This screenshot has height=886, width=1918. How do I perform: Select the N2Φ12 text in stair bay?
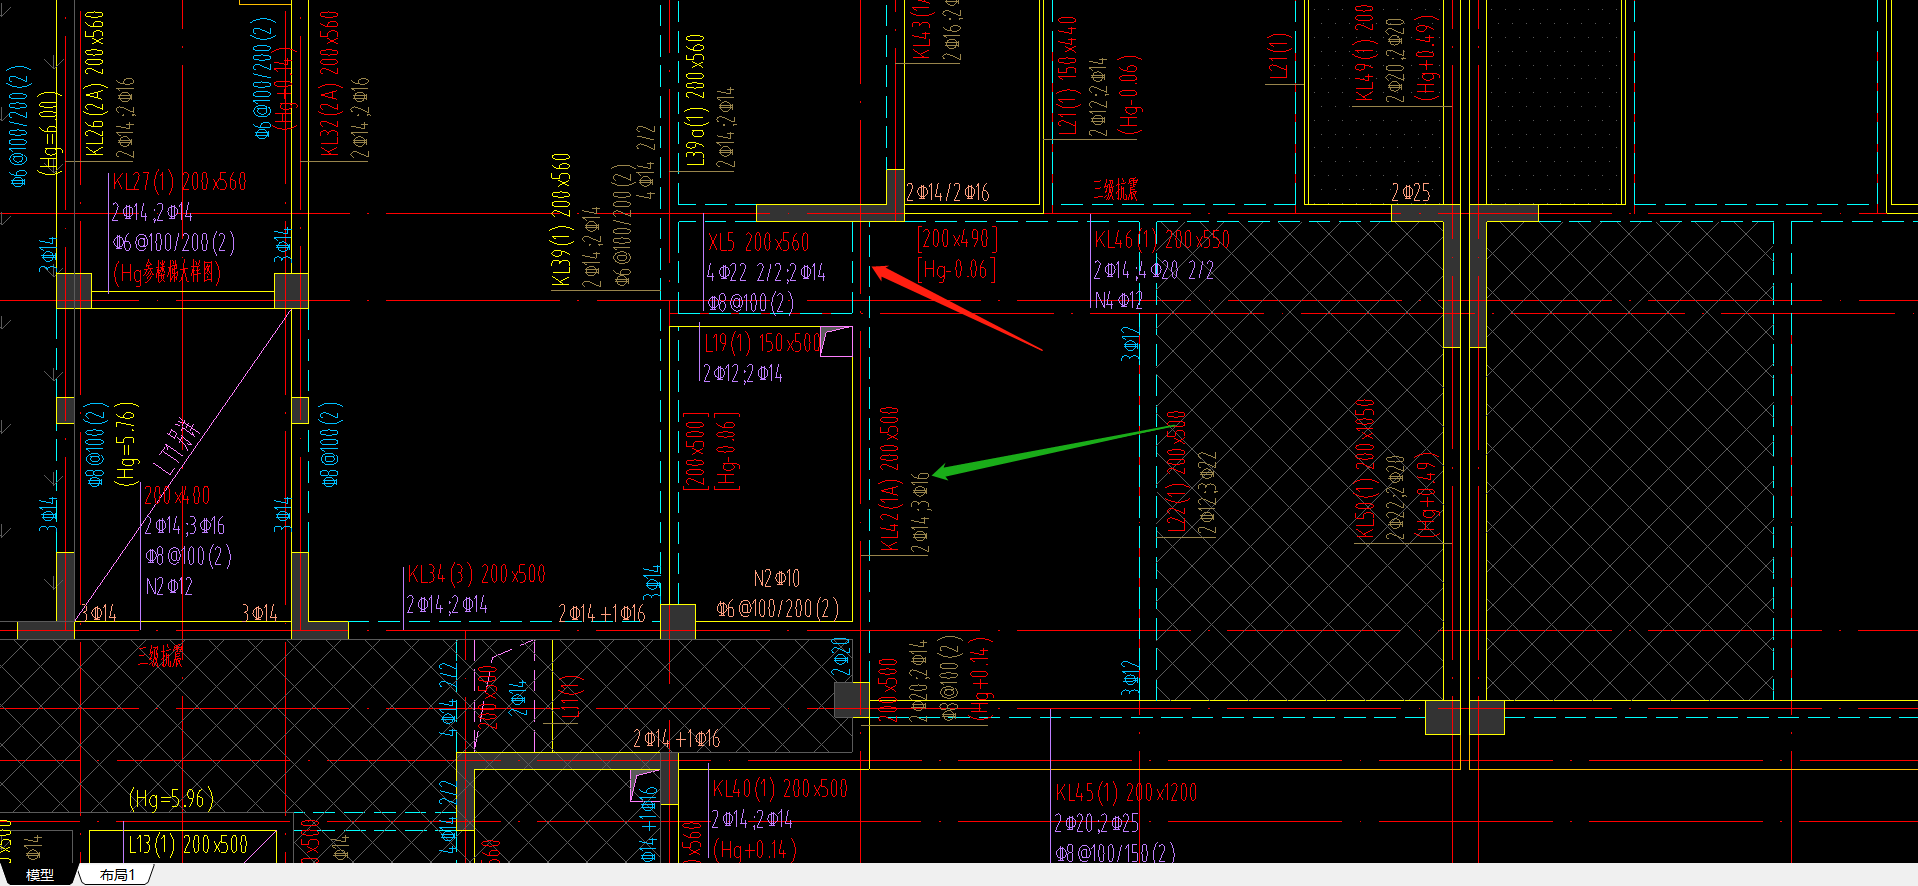pyautogui.click(x=168, y=586)
